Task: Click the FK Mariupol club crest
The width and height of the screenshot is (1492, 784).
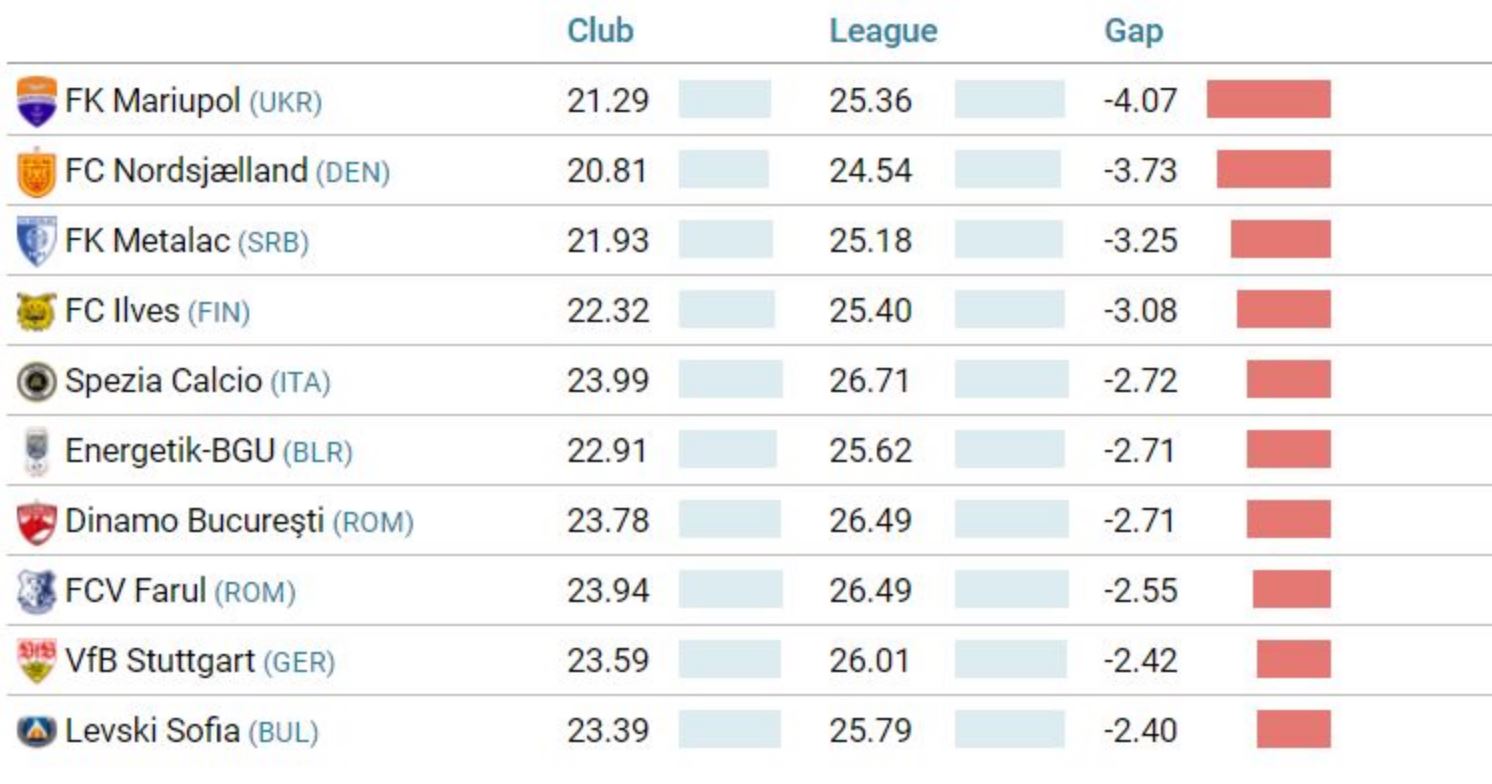Action: [x=37, y=102]
